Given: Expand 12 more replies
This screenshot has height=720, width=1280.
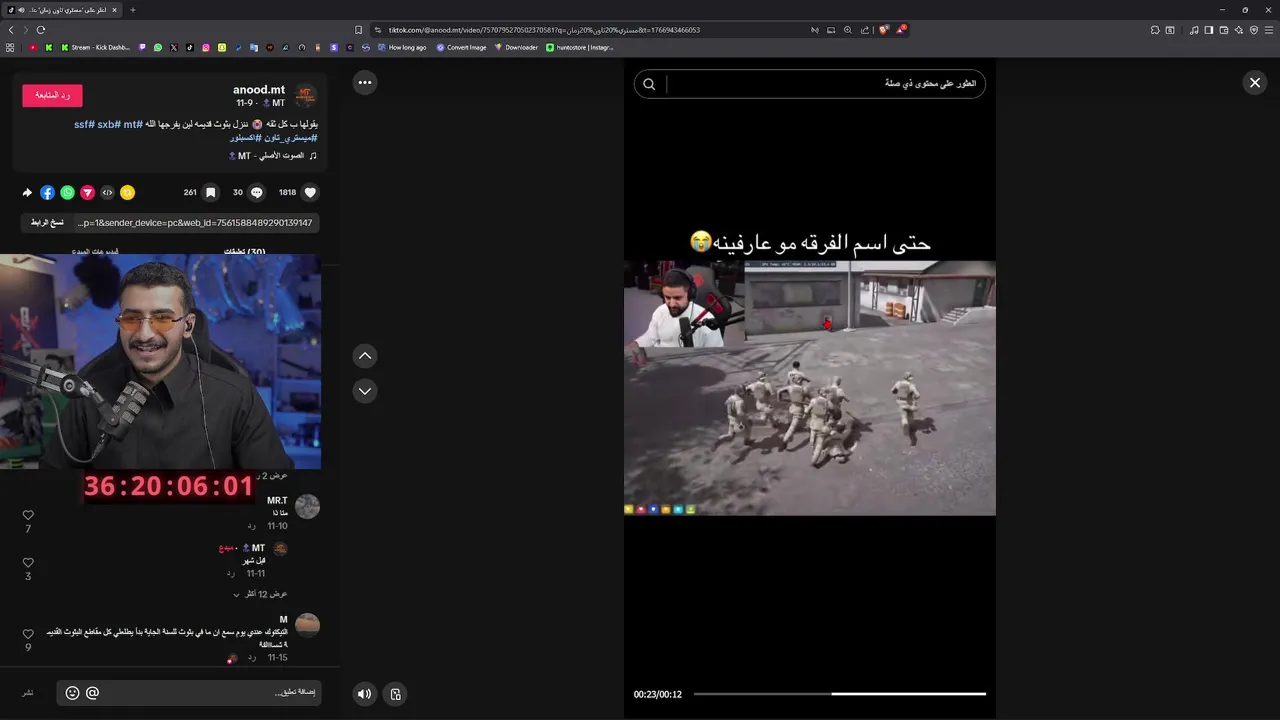Looking at the screenshot, I should pyautogui.click(x=260, y=594).
